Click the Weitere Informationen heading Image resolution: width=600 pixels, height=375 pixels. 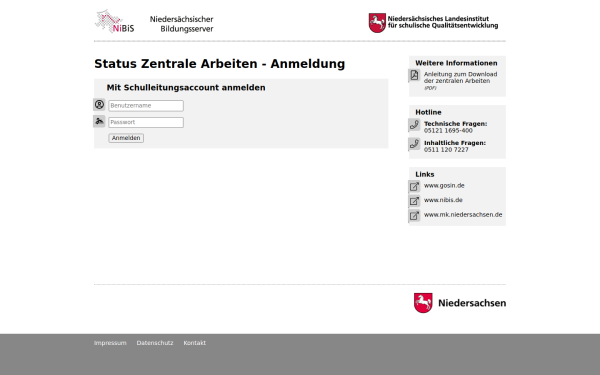pos(456,63)
